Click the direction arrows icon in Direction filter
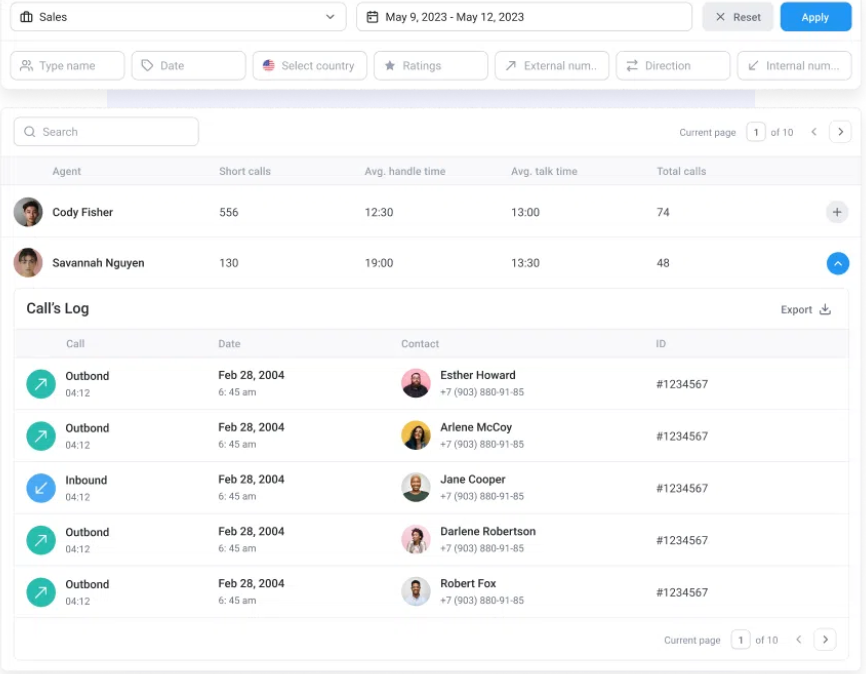The height and width of the screenshot is (674, 866). coord(630,65)
